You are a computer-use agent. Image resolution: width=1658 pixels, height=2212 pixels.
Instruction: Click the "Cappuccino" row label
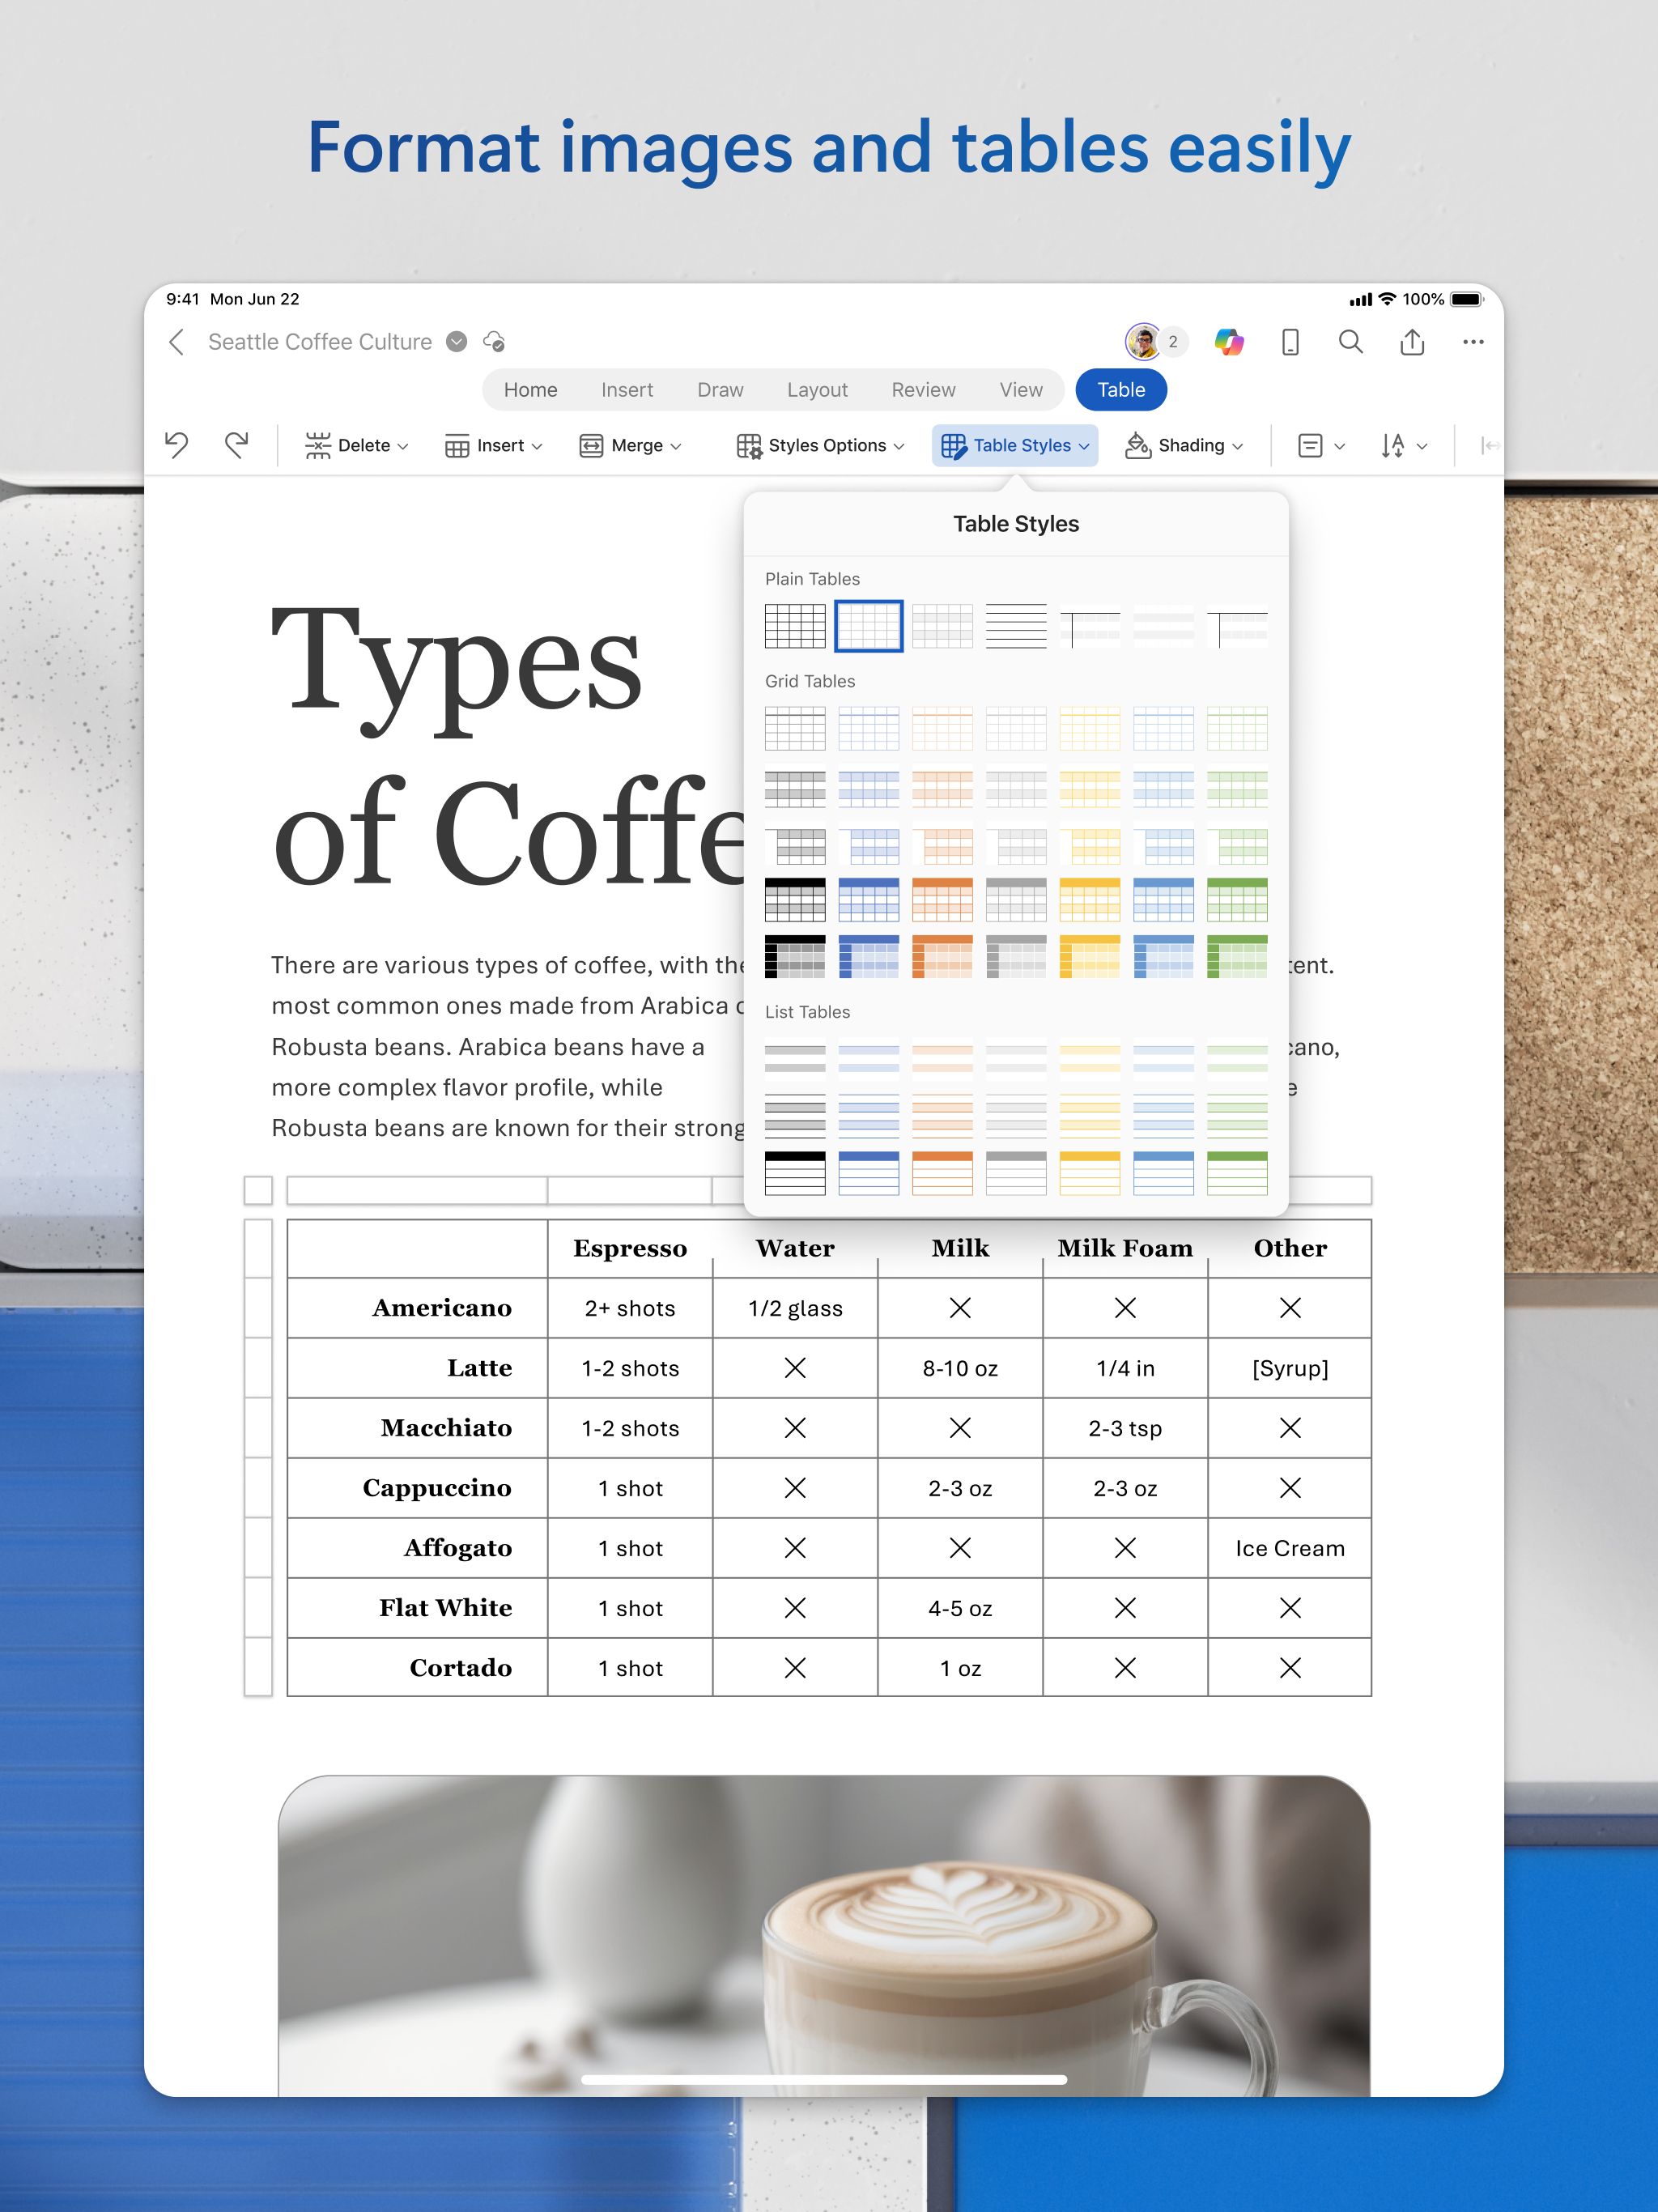(437, 1488)
